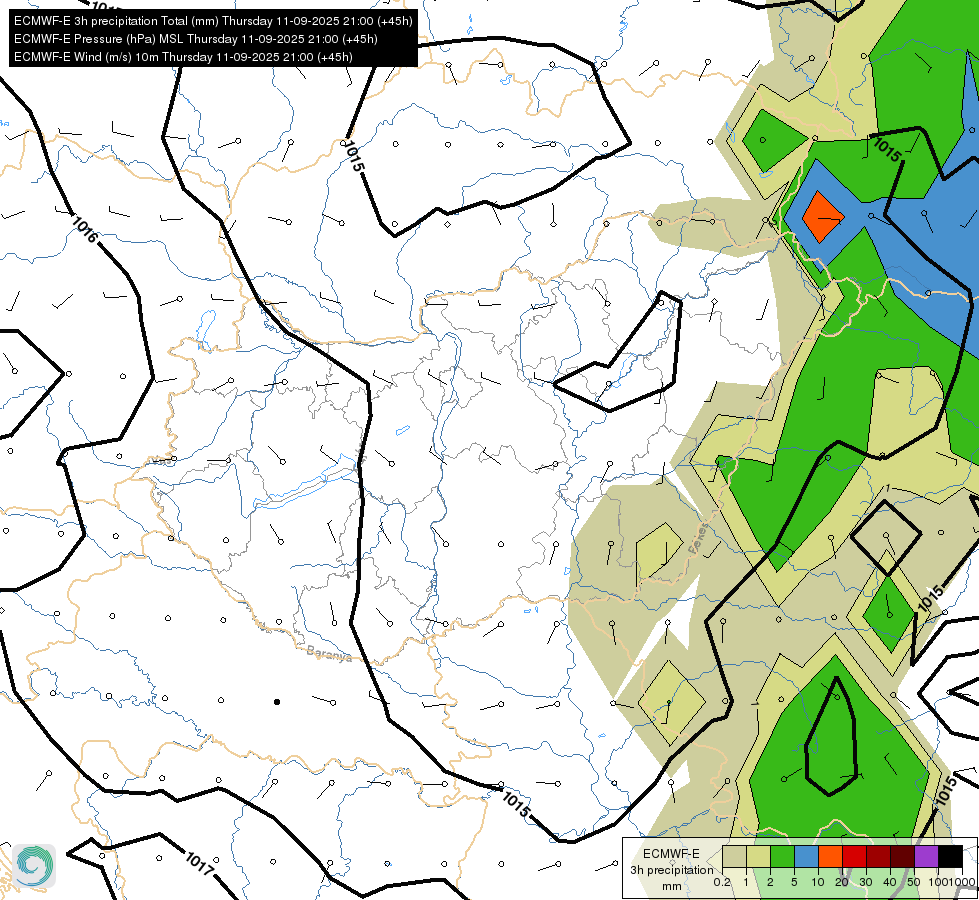The image size is (979, 900).
Task: Choose the bright red 20–30 mm legend swatch
Action: (854, 856)
